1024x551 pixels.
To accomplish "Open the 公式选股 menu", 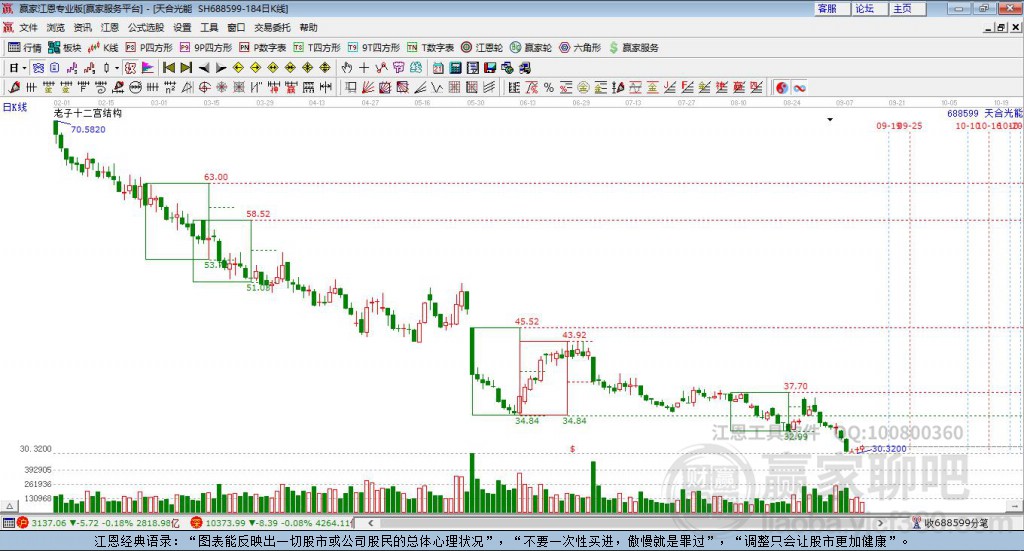I will [x=146, y=27].
